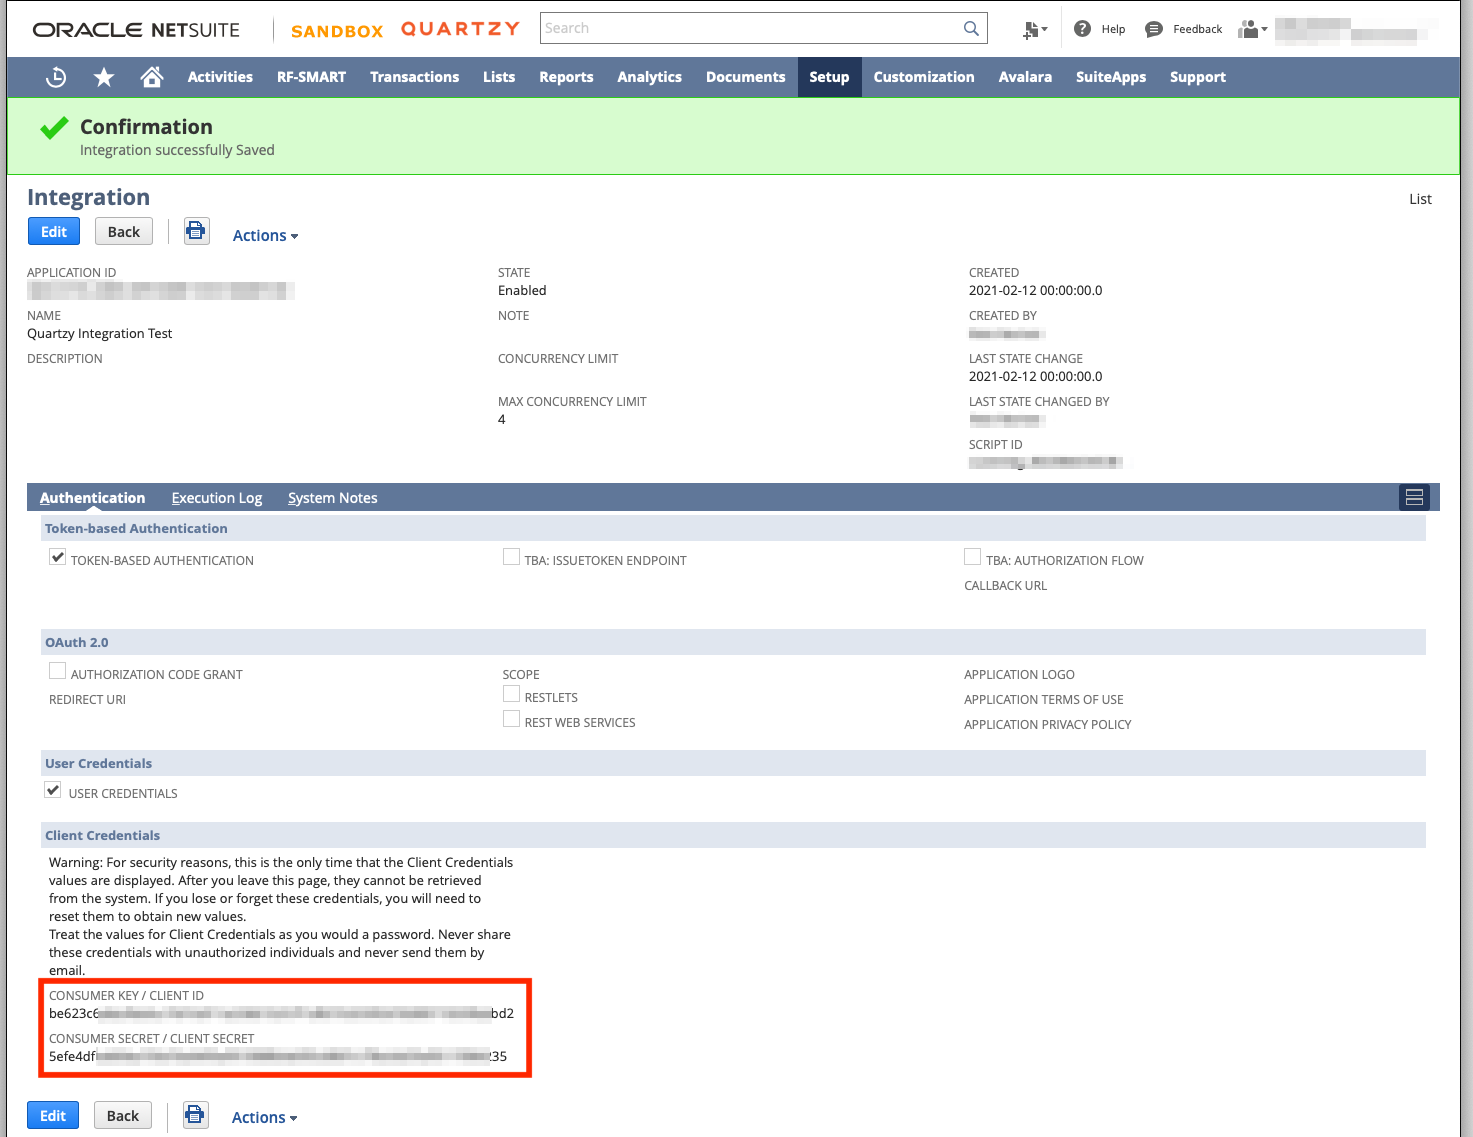Click the Enabled state value
This screenshot has height=1137, width=1473.
coord(522,290)
